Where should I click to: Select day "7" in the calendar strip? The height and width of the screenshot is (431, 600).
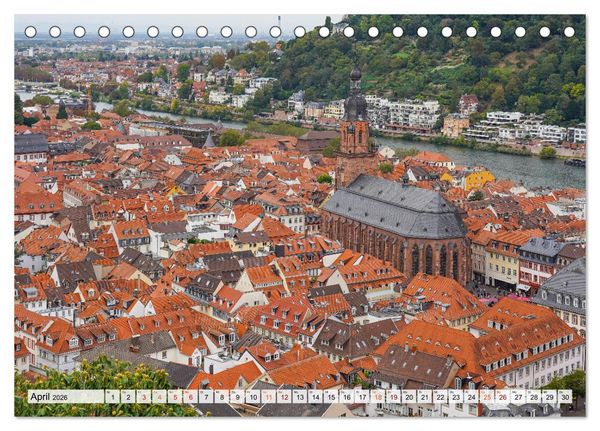pyautogui.click(x=206, y=397)
